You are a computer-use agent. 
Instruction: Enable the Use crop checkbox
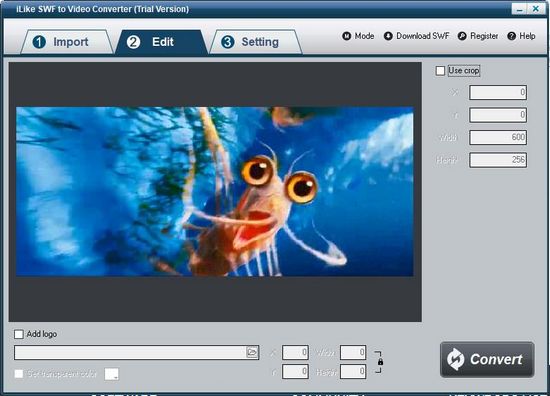pyautogui.click(x=440, y=71)
